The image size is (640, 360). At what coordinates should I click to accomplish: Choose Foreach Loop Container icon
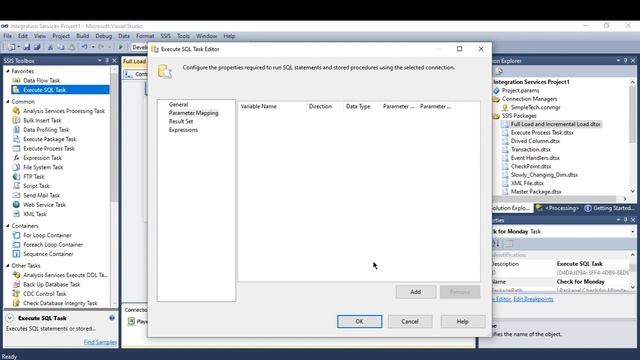[x=16, y=244]
